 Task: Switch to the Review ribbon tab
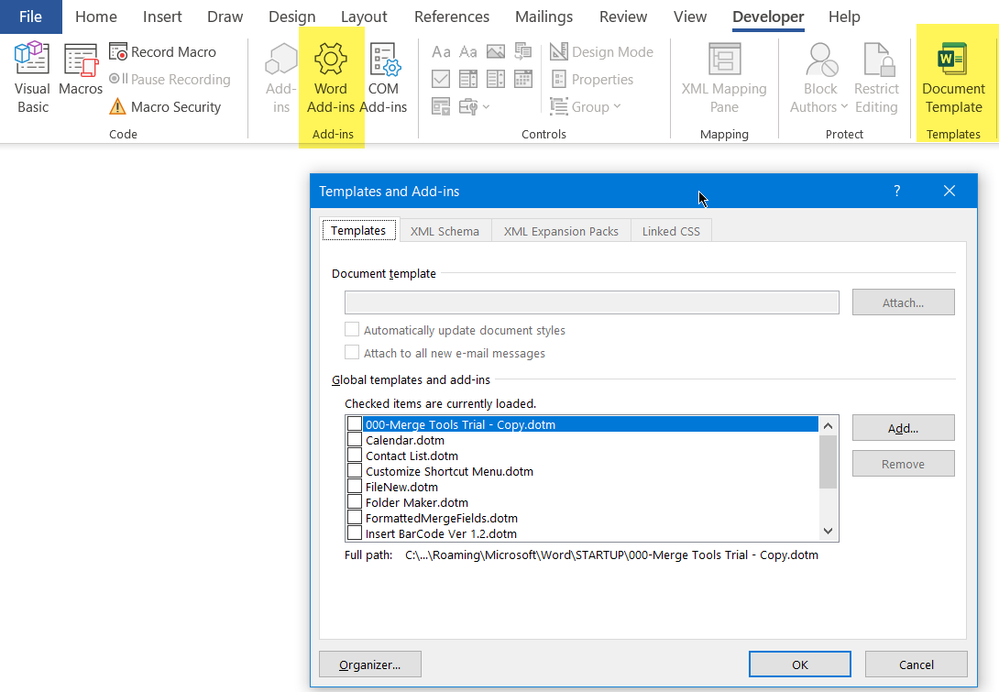(623, 17)
